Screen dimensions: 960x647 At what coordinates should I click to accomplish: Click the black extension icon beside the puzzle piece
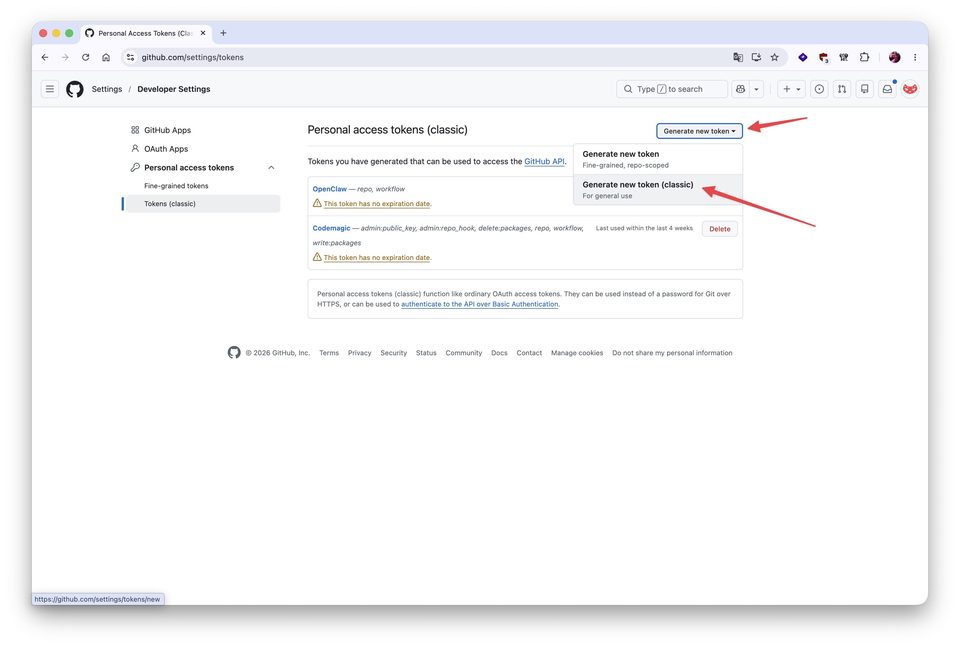point(844,57)
